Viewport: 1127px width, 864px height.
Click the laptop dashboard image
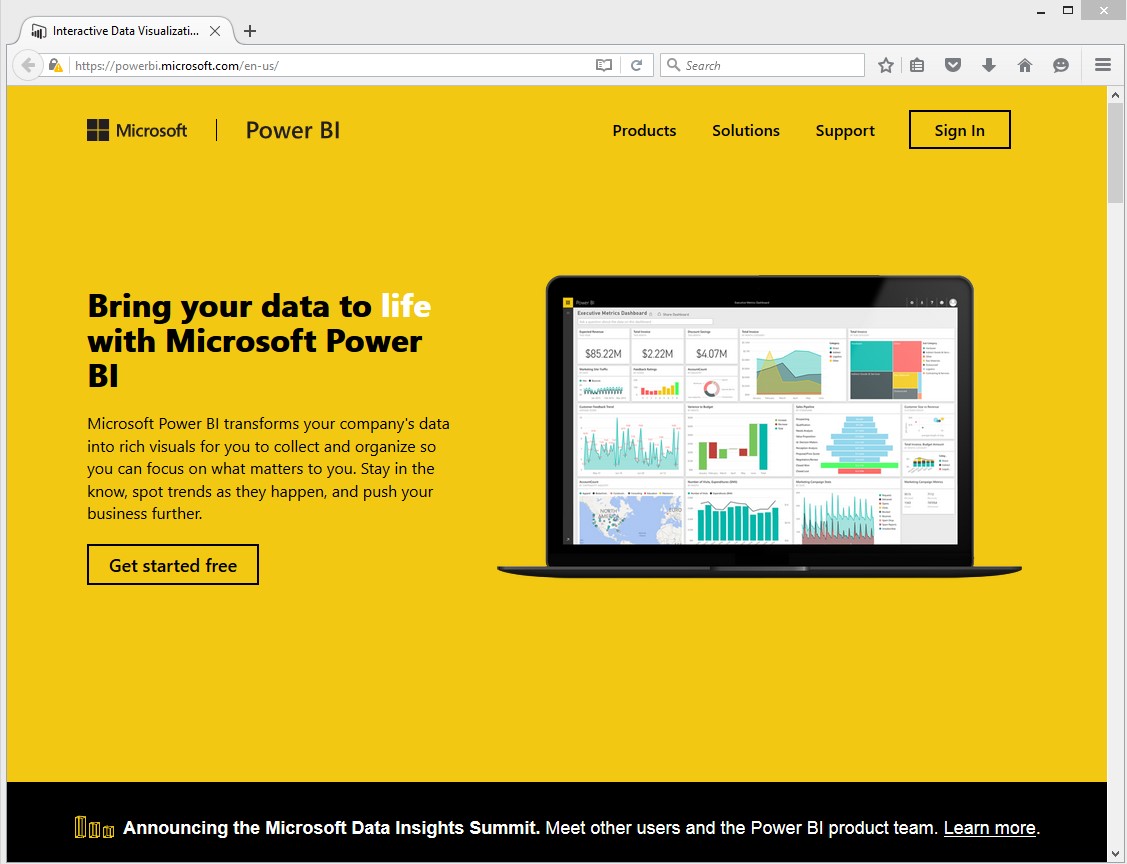coord(760,427)
